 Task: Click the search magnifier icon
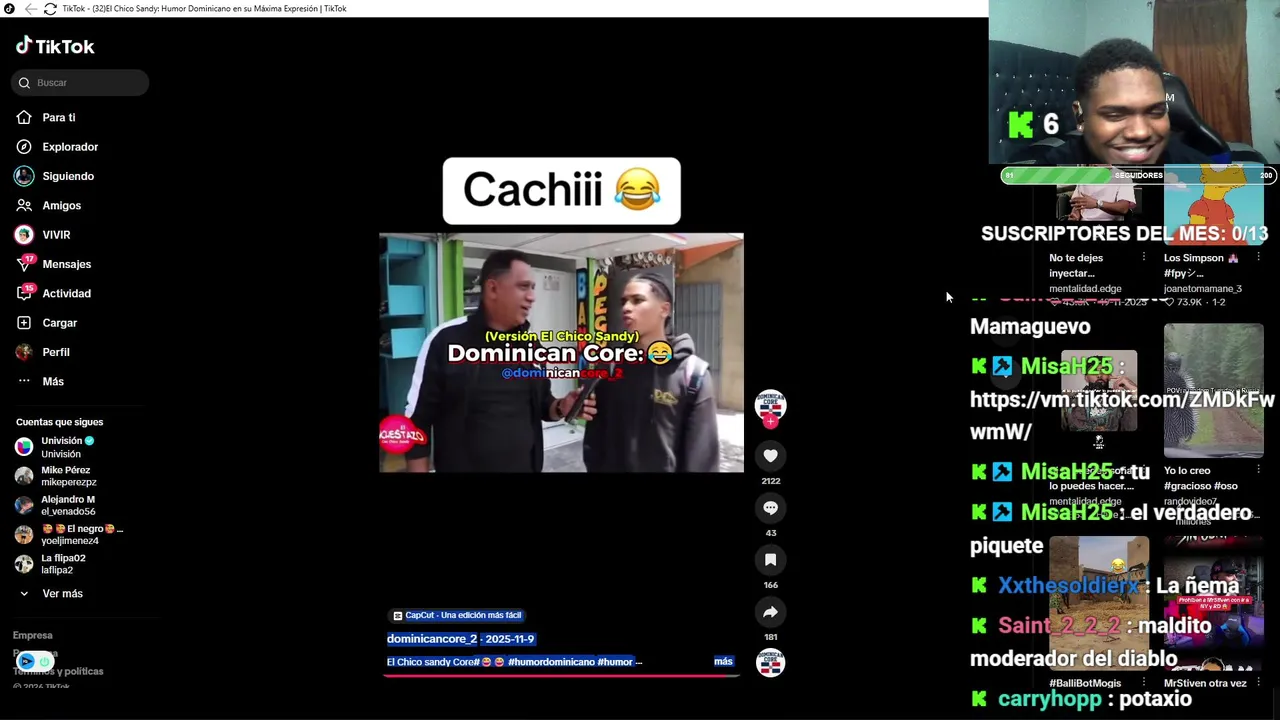(24, 83)
